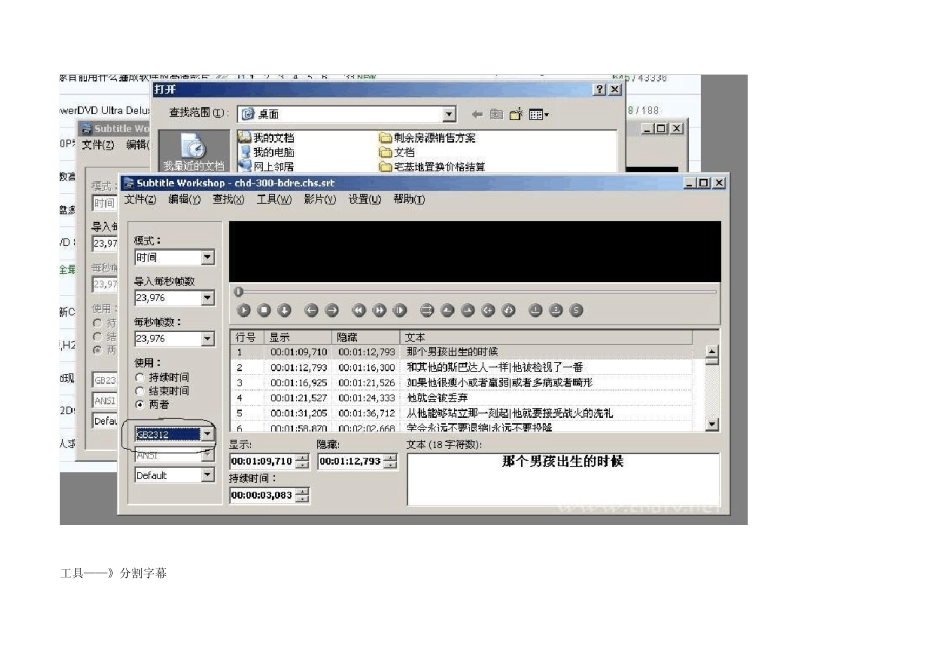Screen dimensions: 950x672
Task: Jump to next subtitle with right-arrow button
Action: (x=332, y=310)
